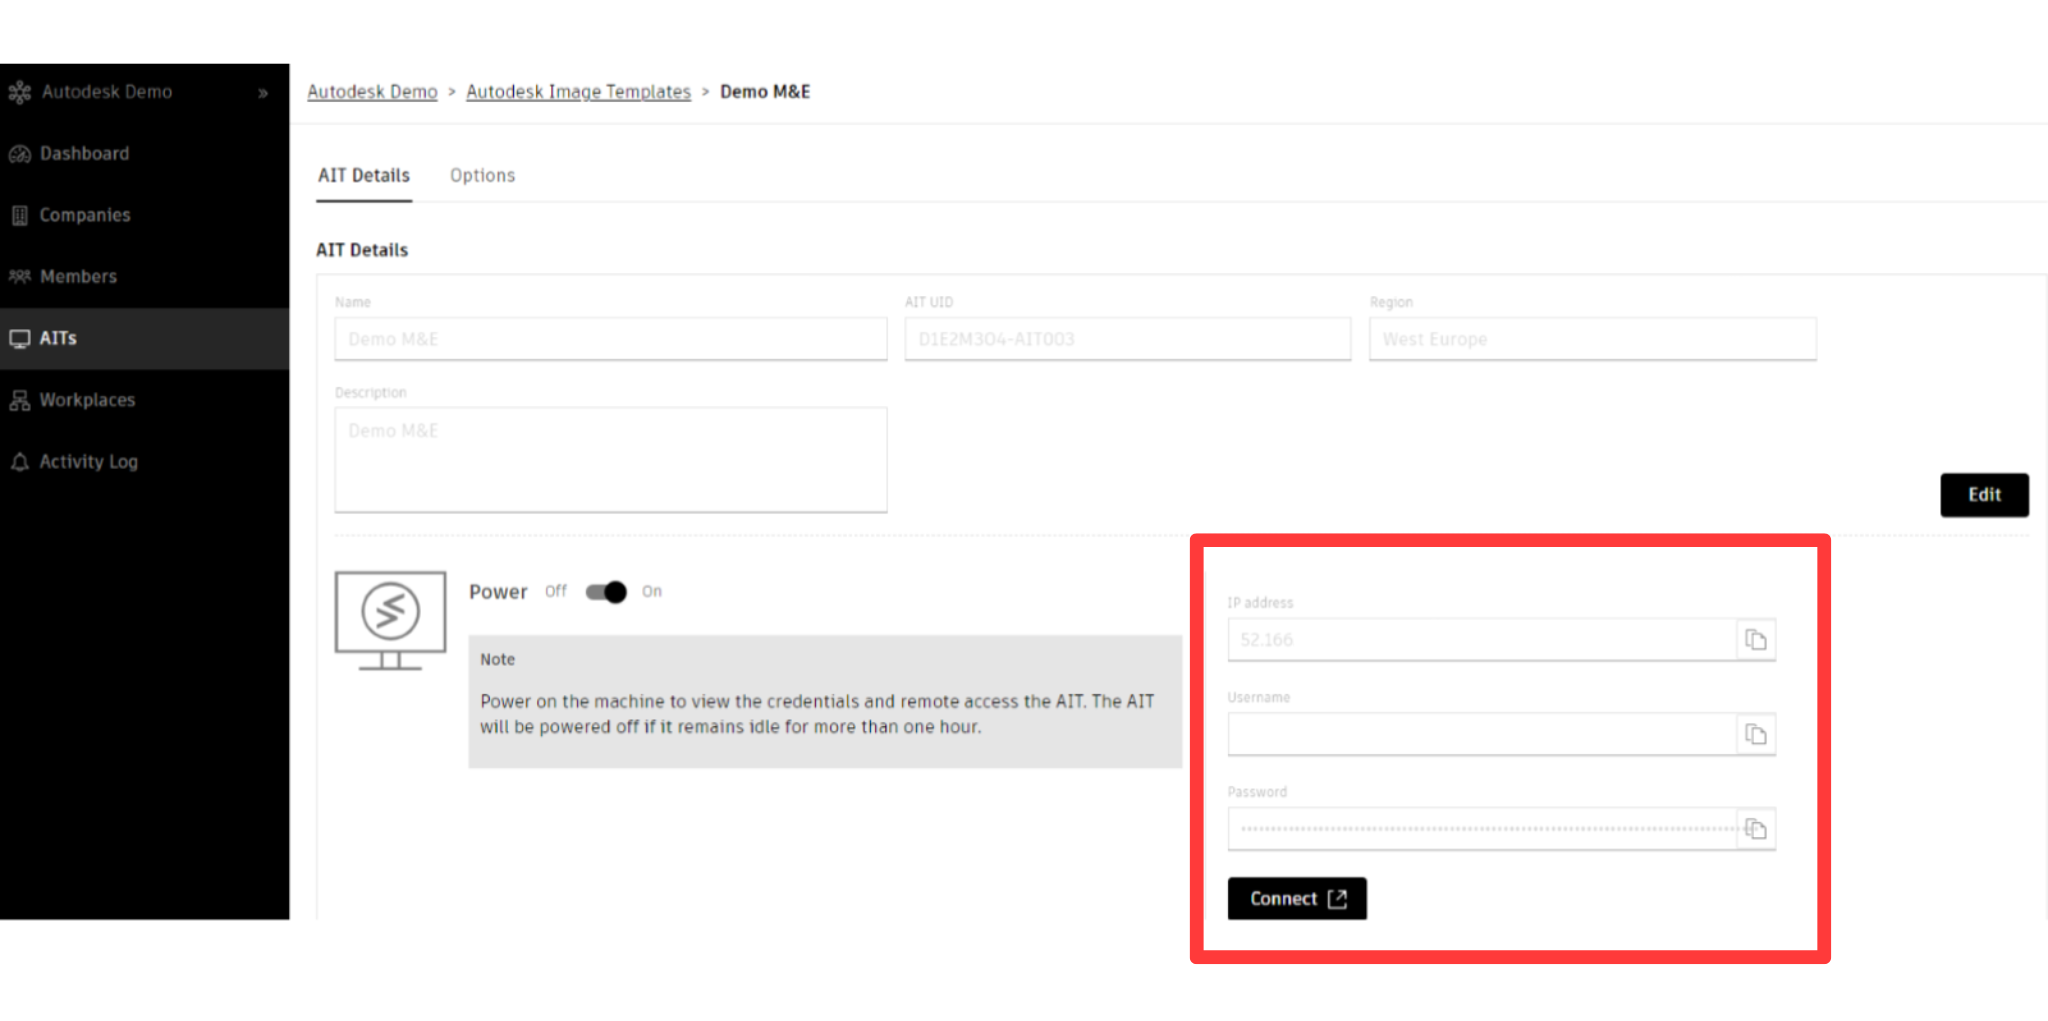Click the Dashboard gauge icon
The width and height of the screenshot is (2048, 1021).
point(20,154)
